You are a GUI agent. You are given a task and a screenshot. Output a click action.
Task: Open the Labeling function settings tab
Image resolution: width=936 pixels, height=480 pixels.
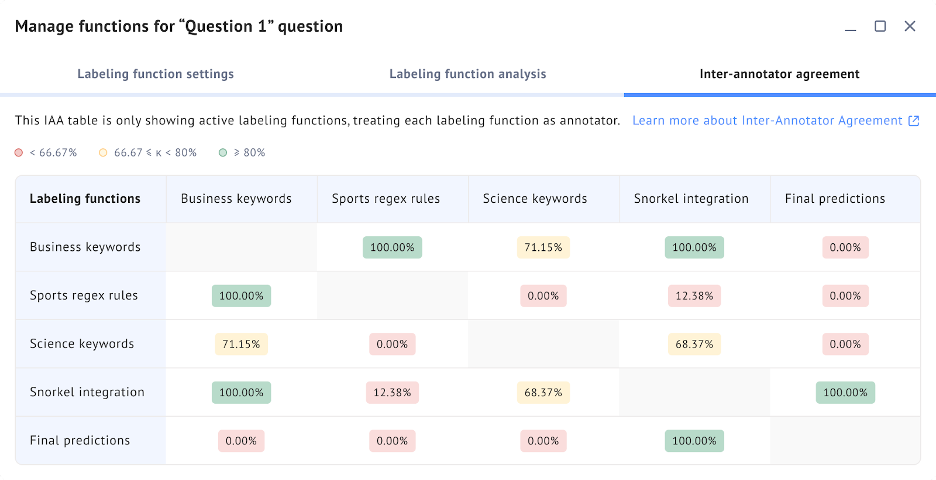[155, 74]
